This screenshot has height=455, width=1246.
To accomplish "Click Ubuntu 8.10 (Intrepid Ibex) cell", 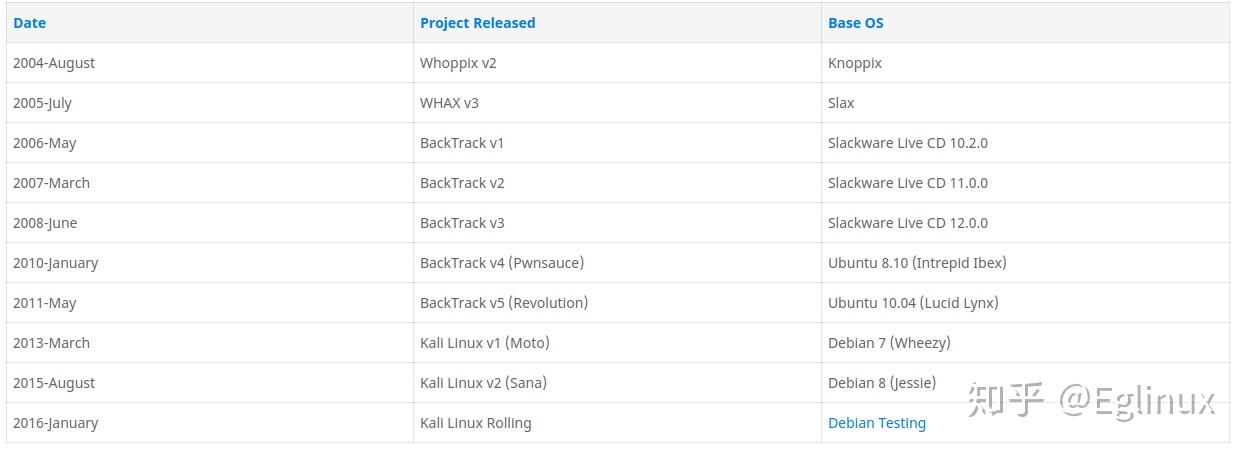I will click(x=917, y=263).
